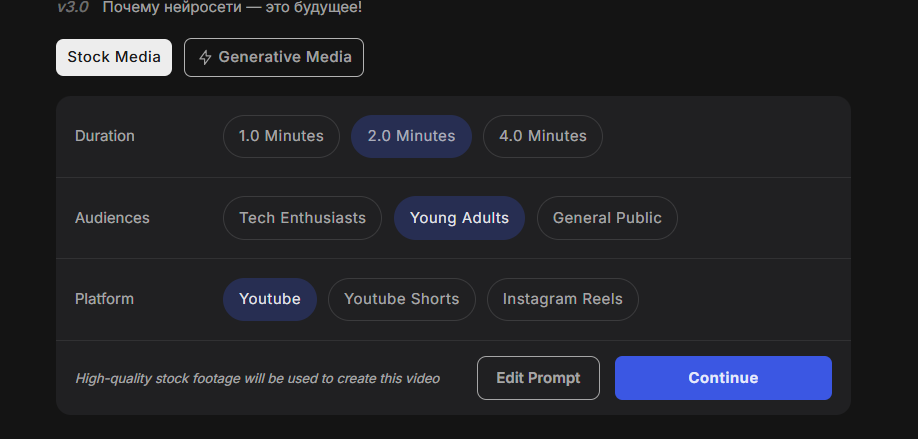Image resolution: width=918 pixels, height=439 pixels.
Task: Click the blue Continue button
Action: click(723, 378)
